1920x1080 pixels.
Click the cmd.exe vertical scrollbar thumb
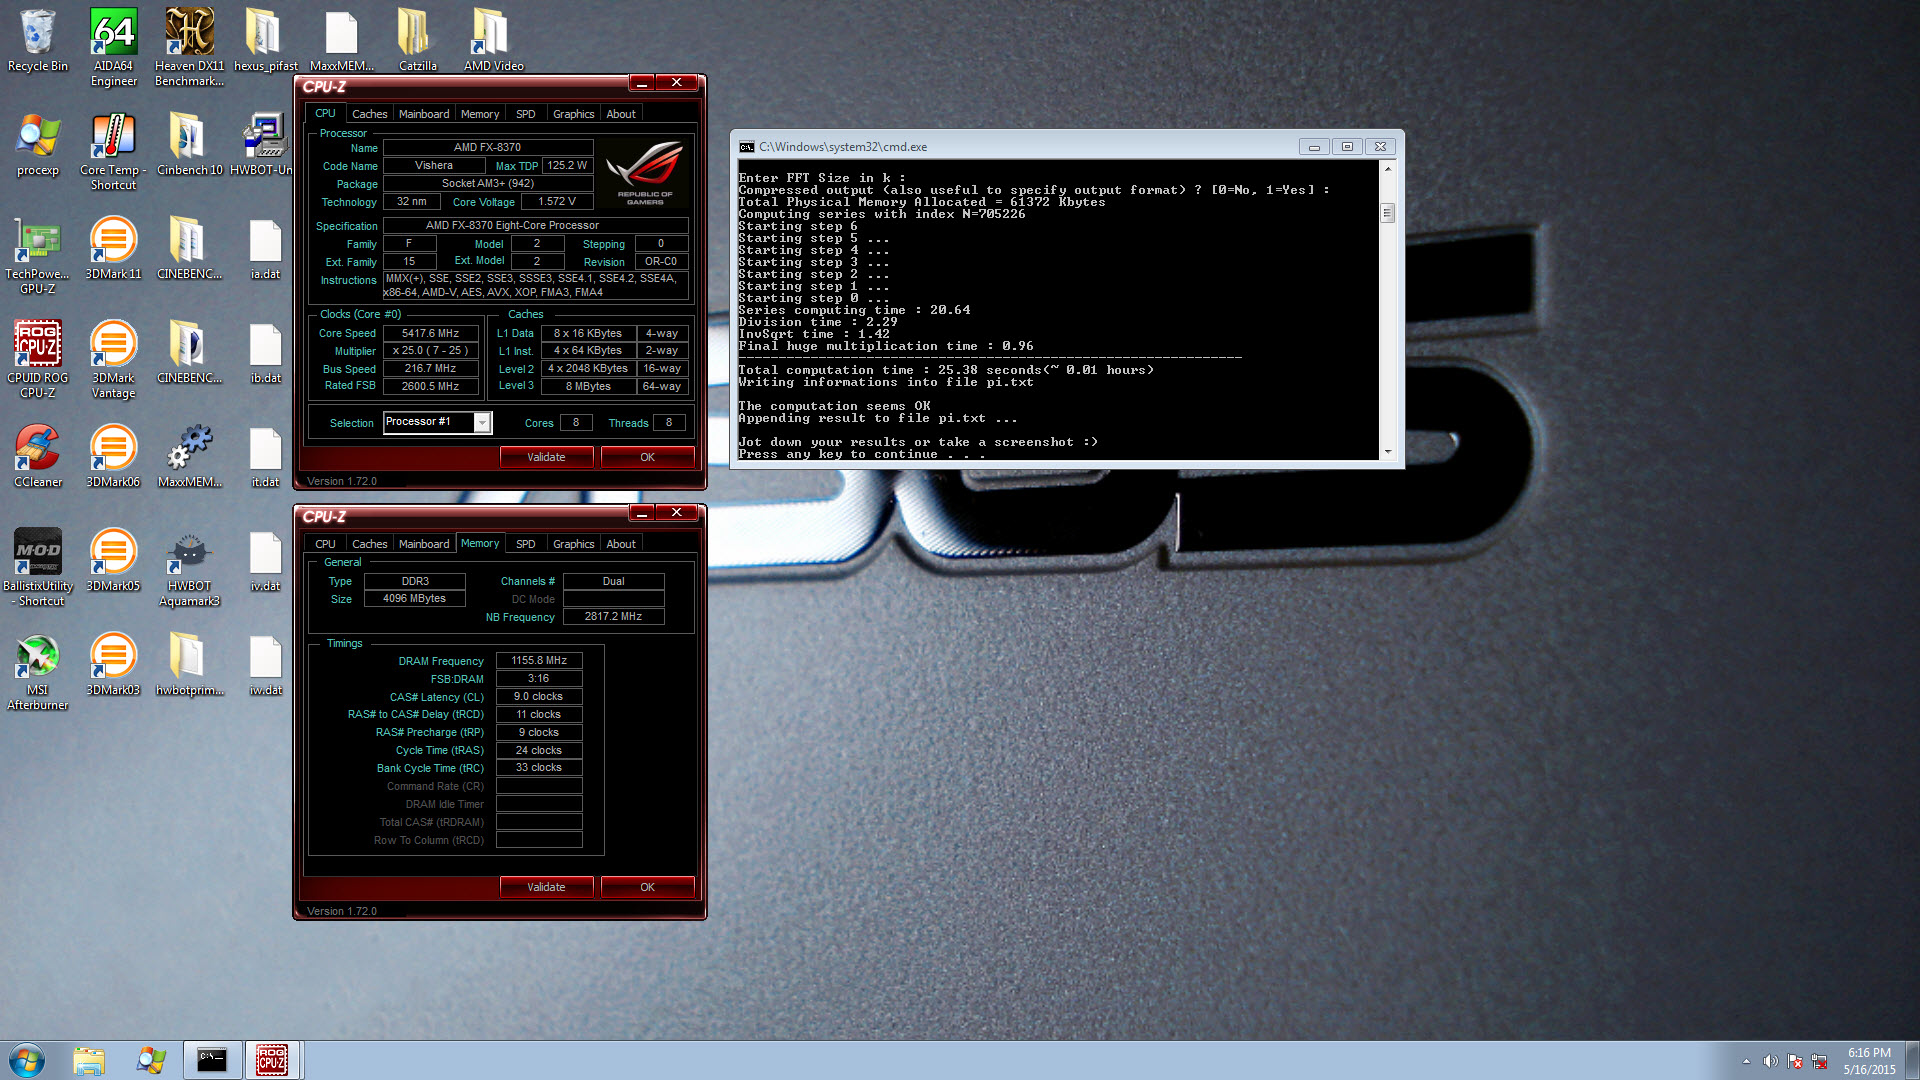click(x=1387, y=213)
